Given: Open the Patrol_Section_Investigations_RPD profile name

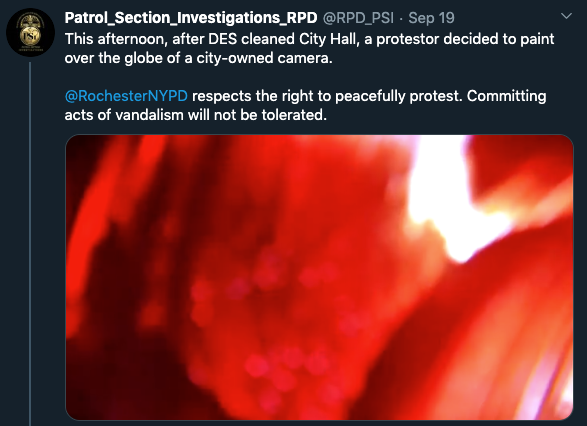Looking at the screenshot, I should [191, 18].
